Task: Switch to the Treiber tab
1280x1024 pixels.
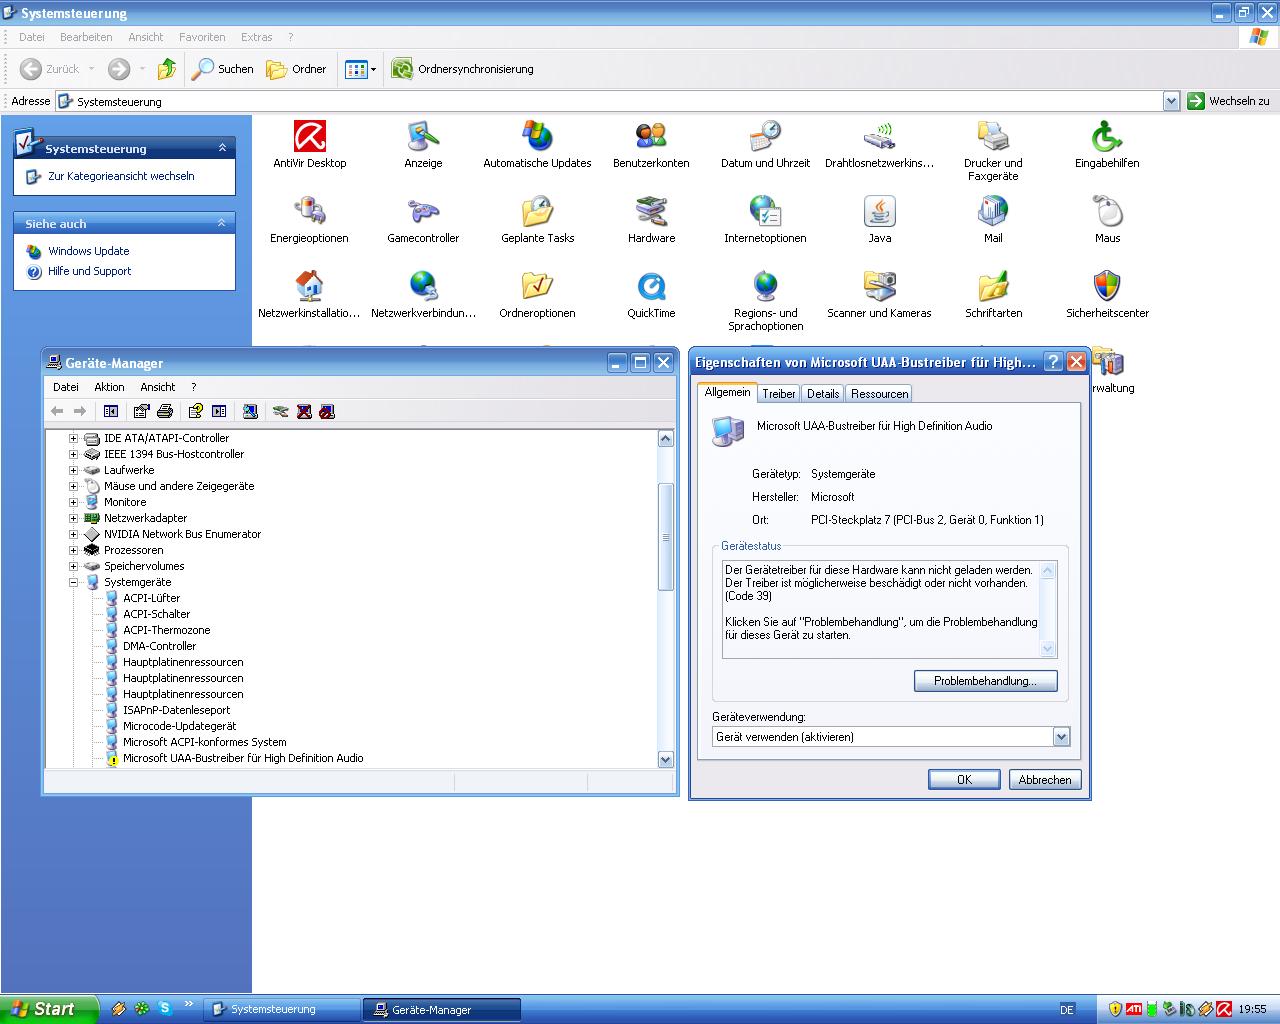Action: tap(779, 394)
